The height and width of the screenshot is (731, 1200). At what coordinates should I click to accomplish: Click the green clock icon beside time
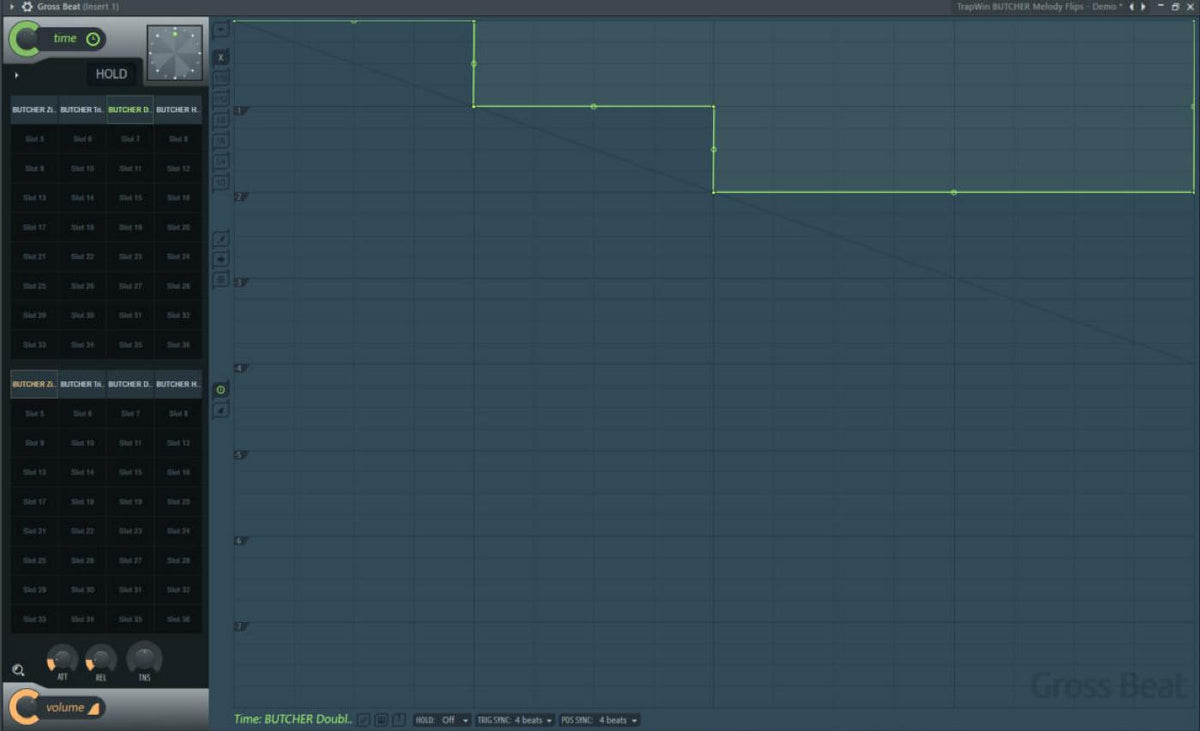pos(93,39)
